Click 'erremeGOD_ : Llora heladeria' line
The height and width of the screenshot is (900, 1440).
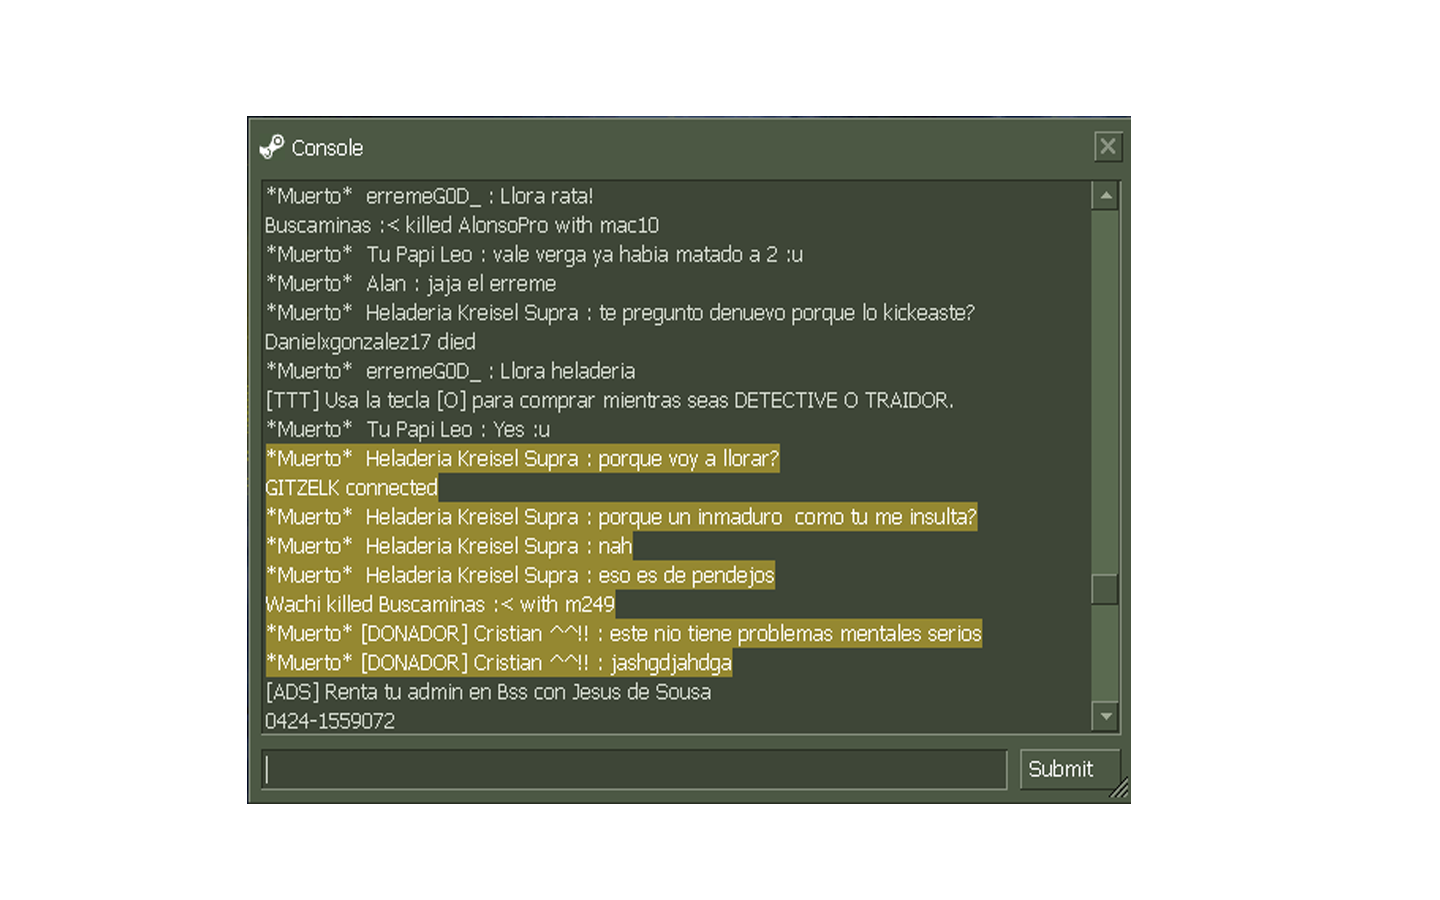pyautogui.click(x=450, y=370)
